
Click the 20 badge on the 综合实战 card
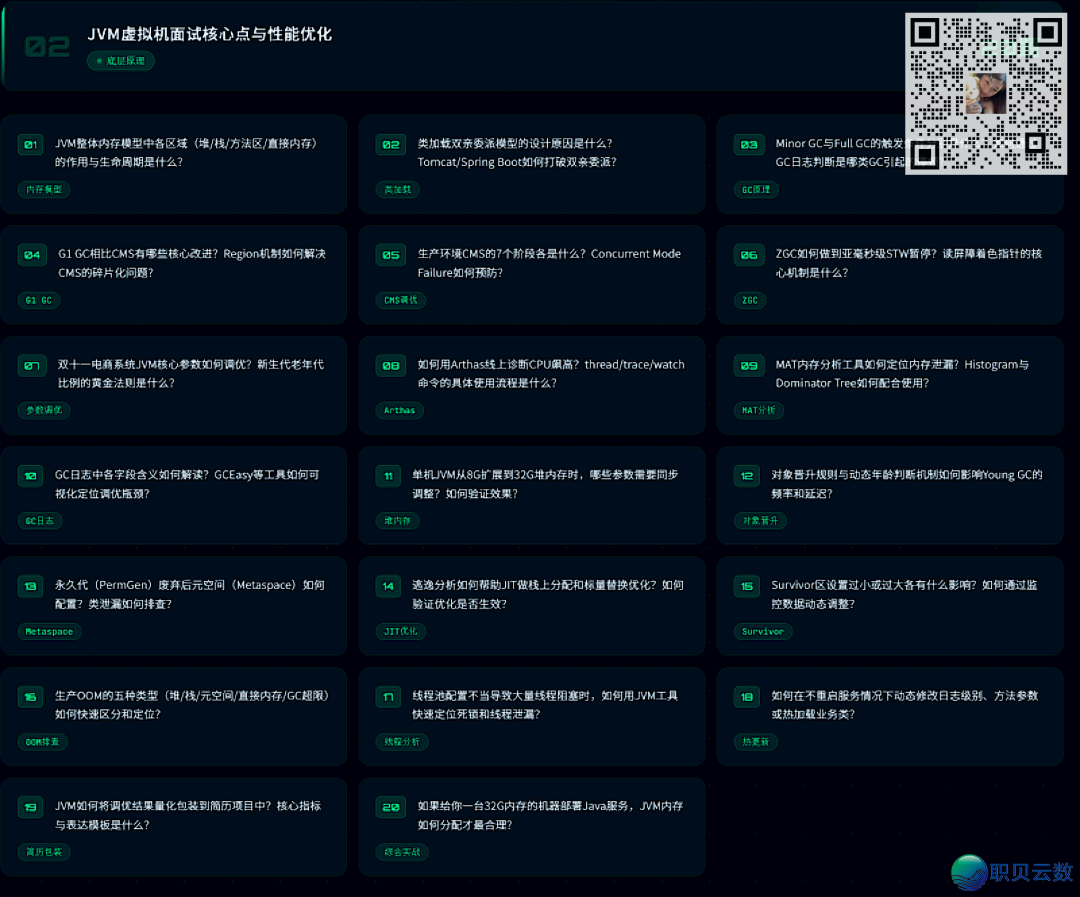(x=389, y=808)
